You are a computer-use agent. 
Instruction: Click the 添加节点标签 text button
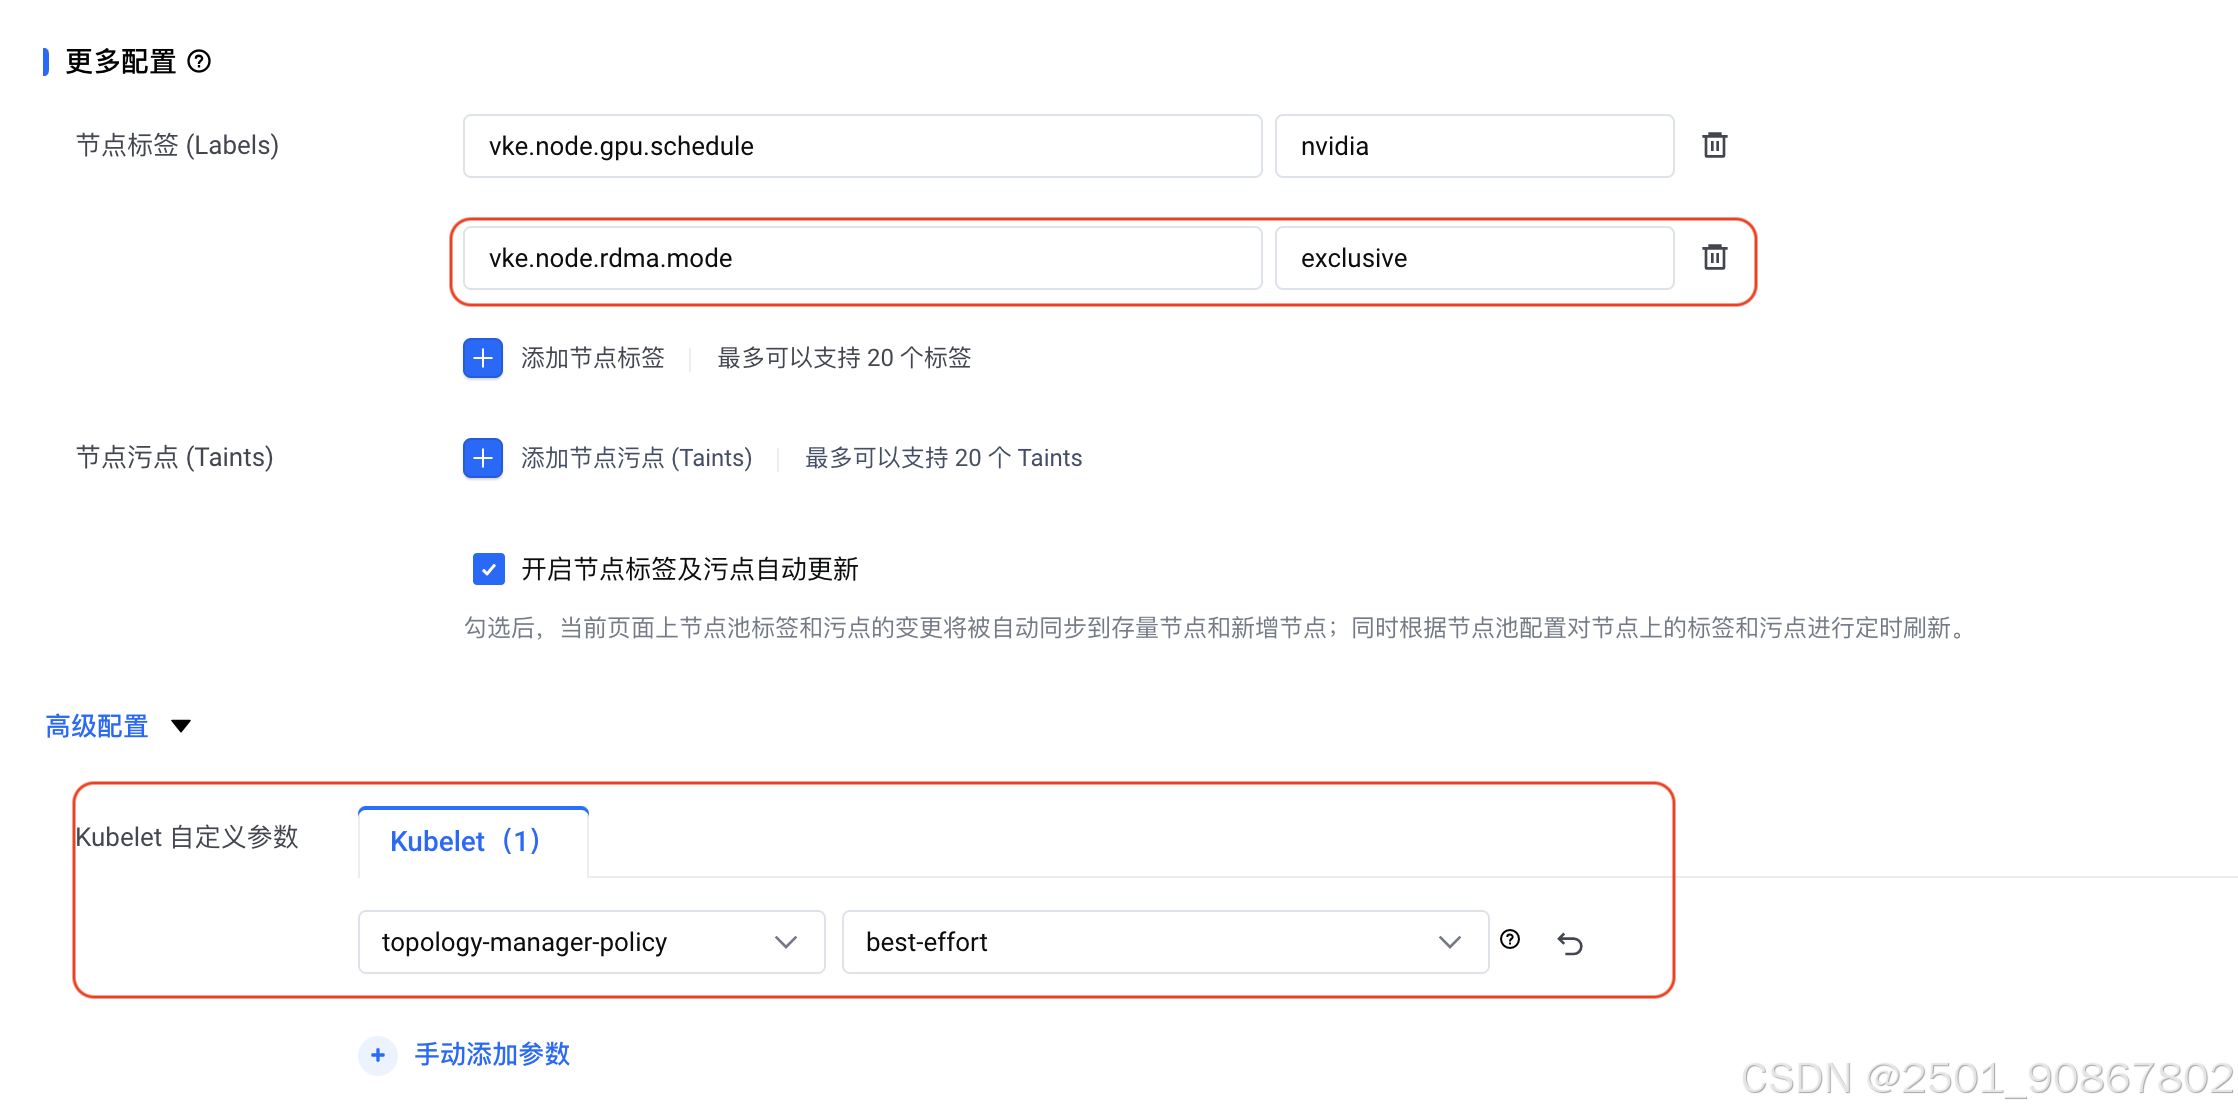[x=592, y=358]
